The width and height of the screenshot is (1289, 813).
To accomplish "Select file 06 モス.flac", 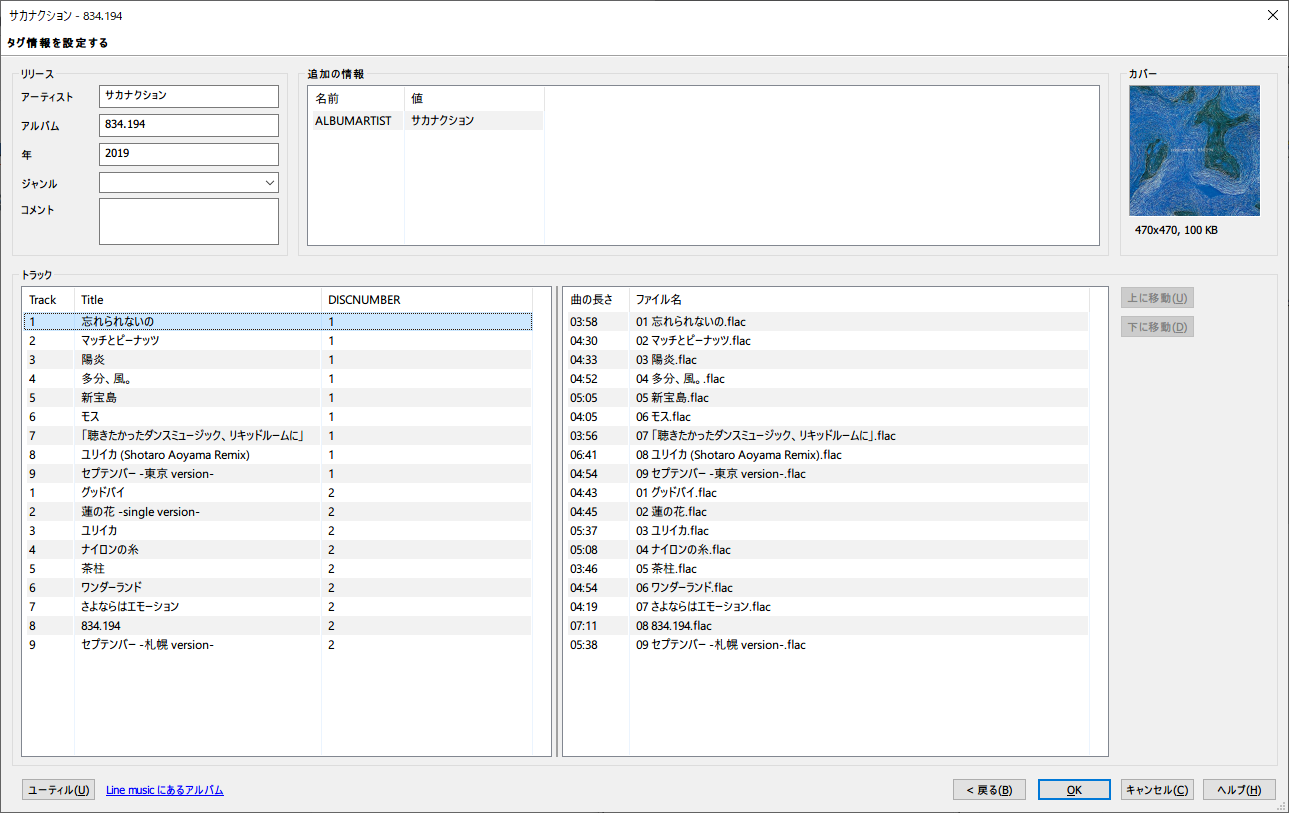I will pyautogui.click(x=663, y=417).
